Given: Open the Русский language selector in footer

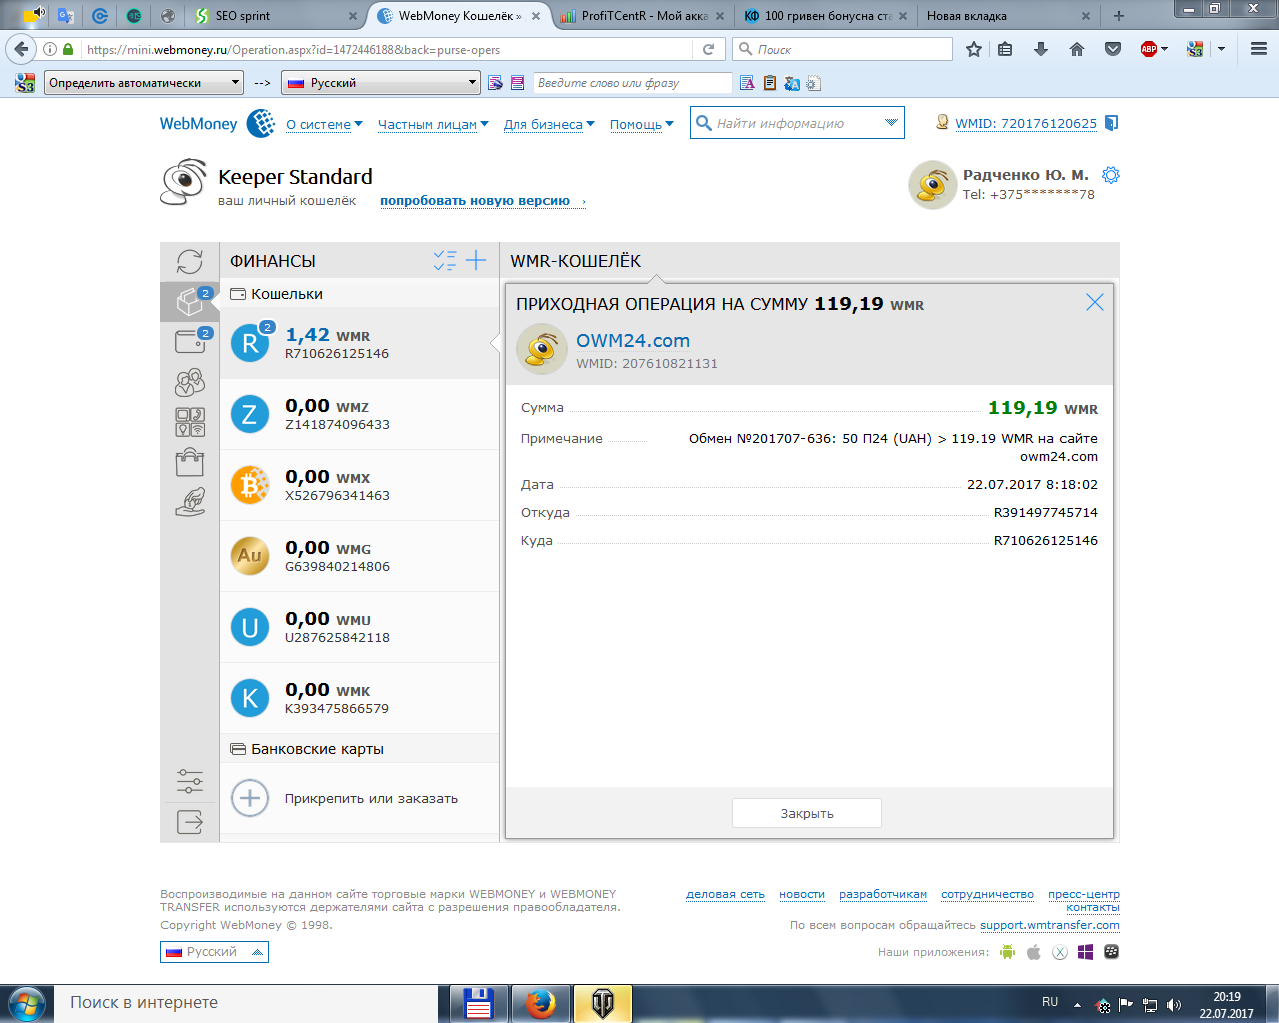Looking at the screenshot, I should click(214, 952).
